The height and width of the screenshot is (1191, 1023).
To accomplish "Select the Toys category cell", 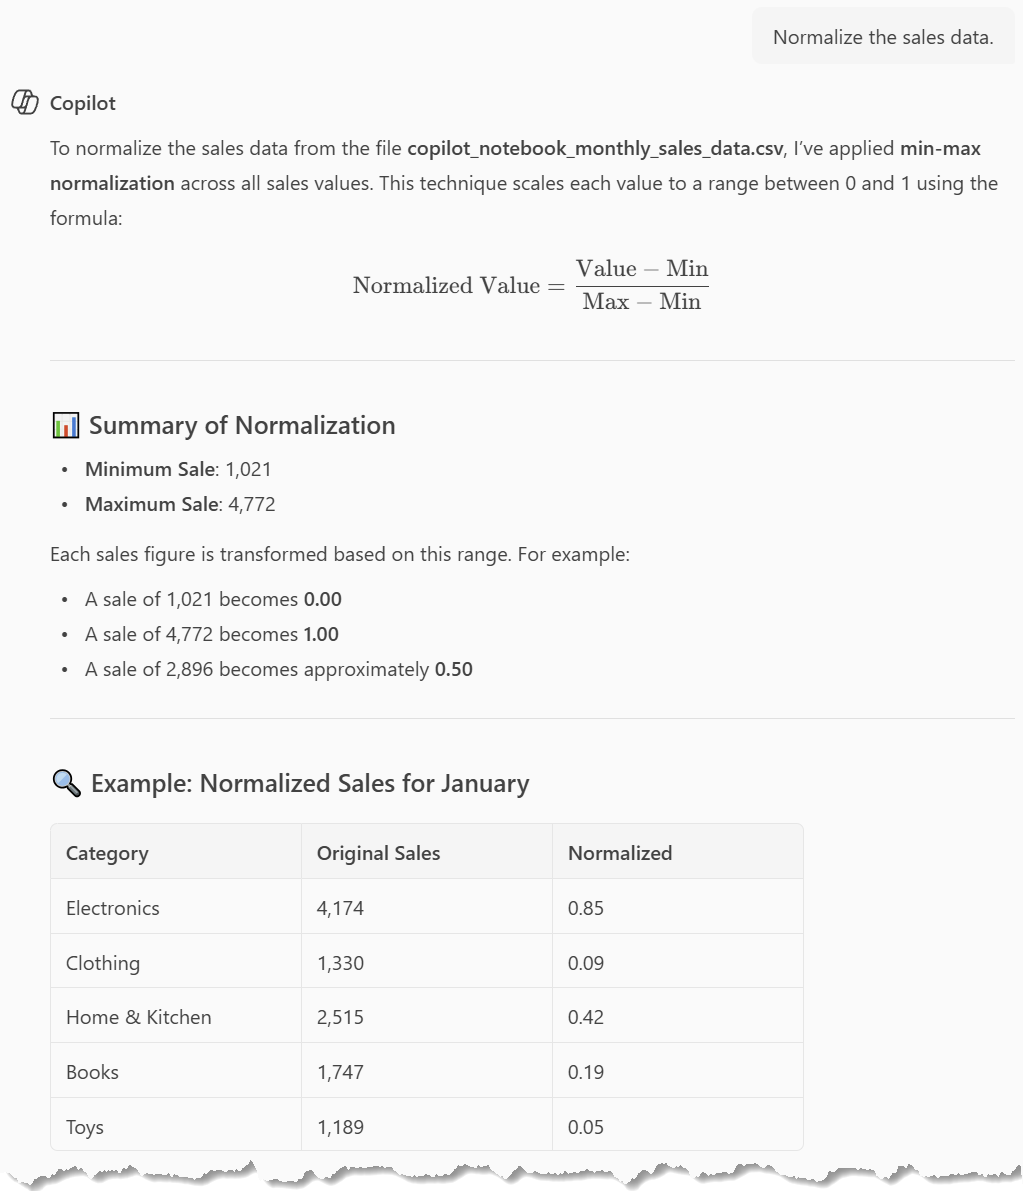I will (x=85, y=1127).
